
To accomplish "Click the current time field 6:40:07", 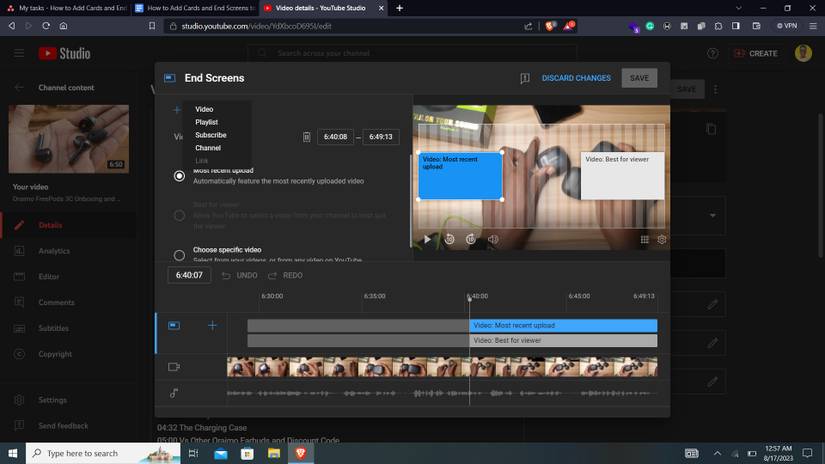I will click(x=189, y=275).
